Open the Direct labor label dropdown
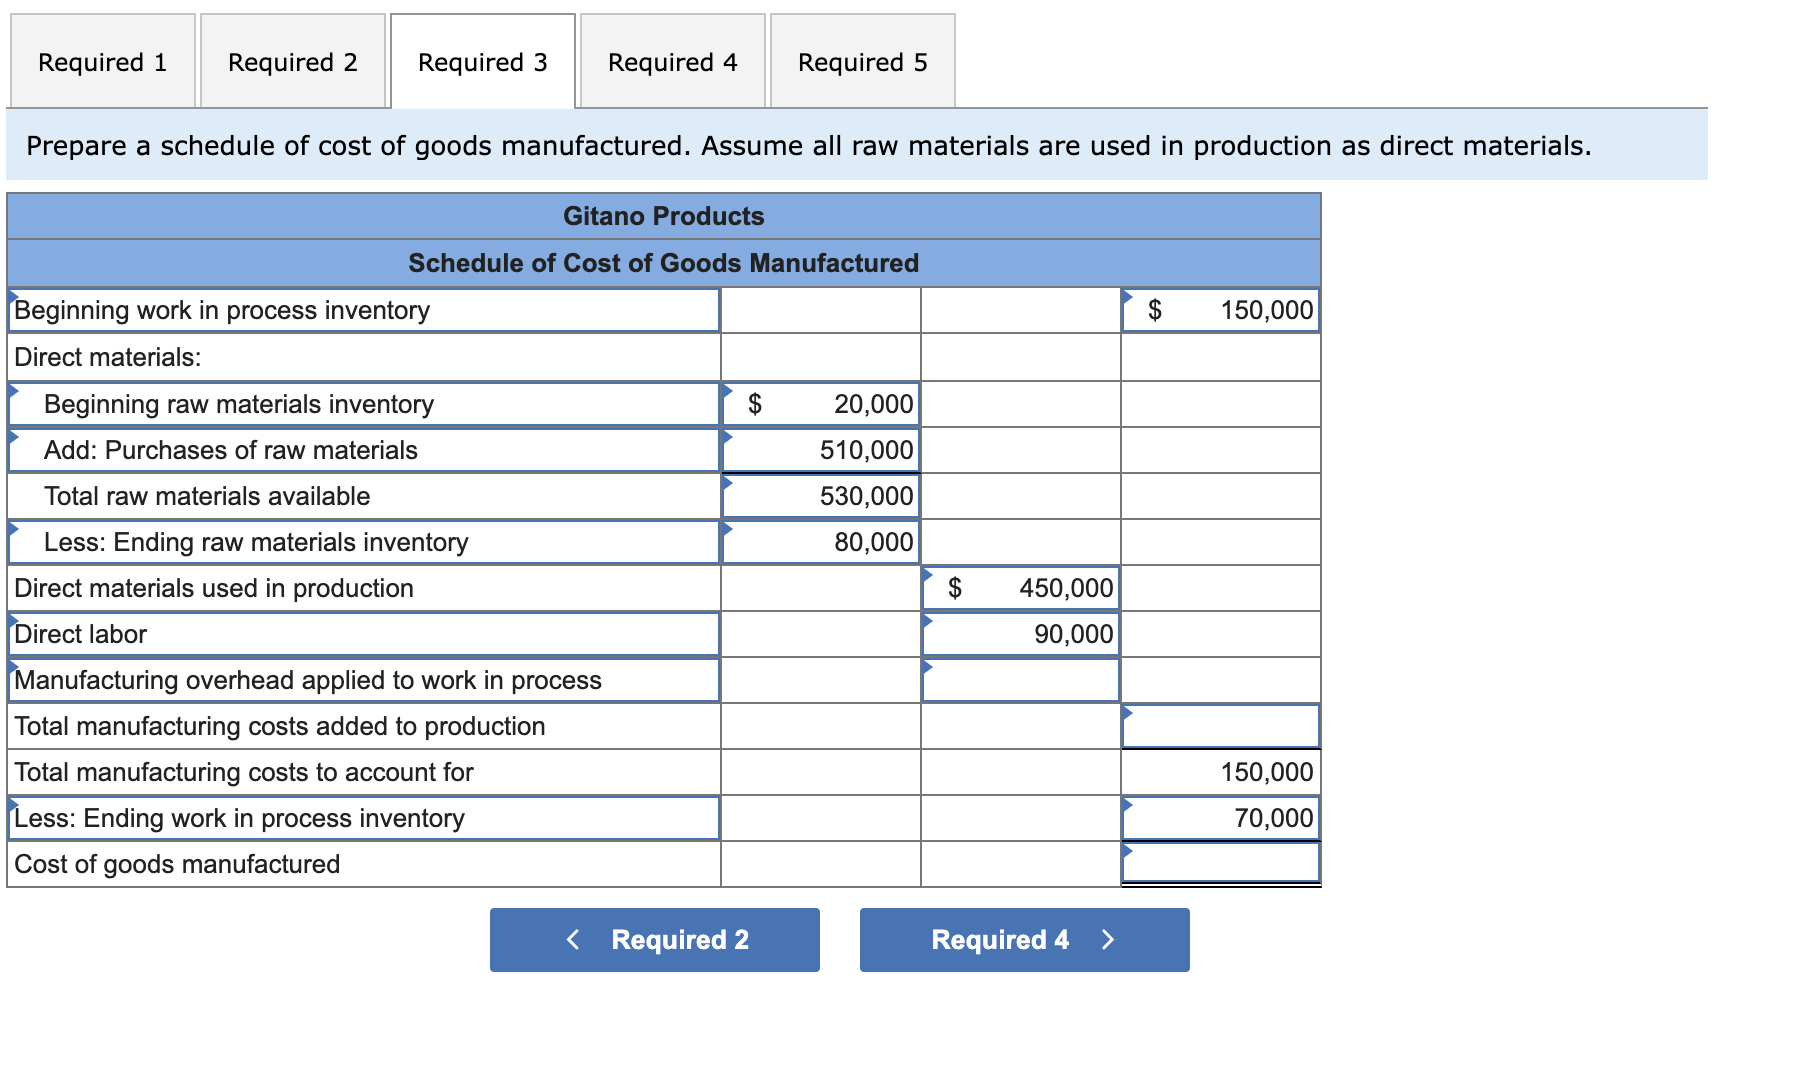1796x1080 pixels. 364,634
